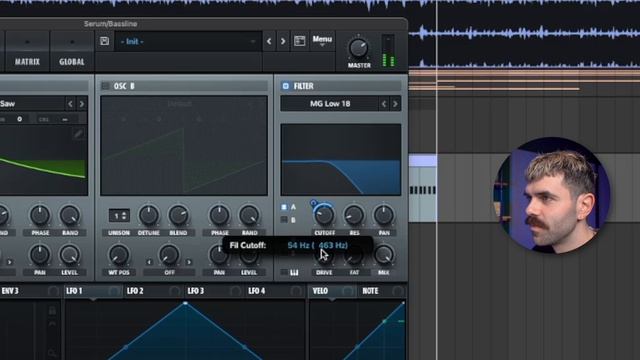Click the Fil Cutoff tooltip value 54 Hz

(x=298, y=245)
